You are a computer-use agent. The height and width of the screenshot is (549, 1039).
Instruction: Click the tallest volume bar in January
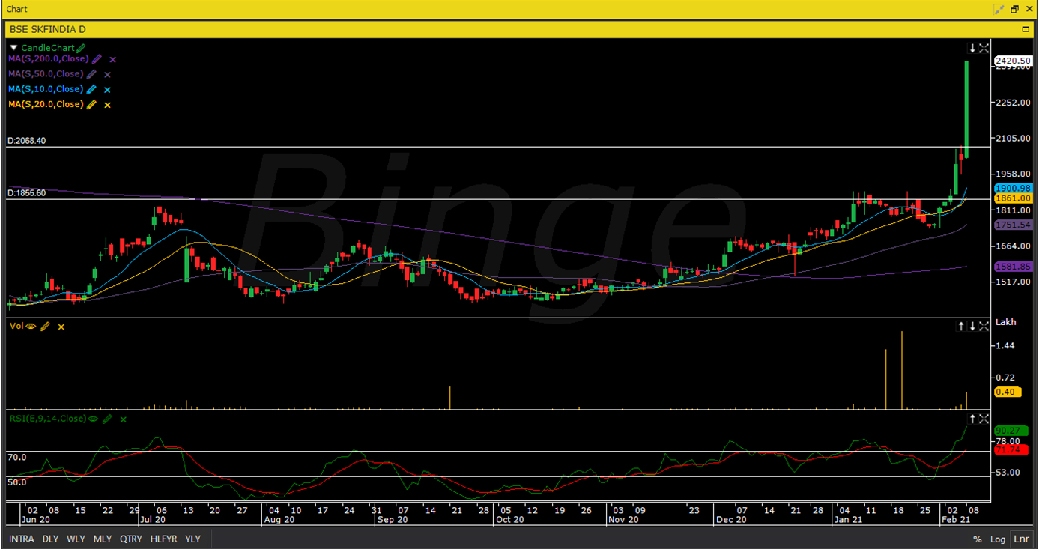pyautogui.click(x=902, y=370)
